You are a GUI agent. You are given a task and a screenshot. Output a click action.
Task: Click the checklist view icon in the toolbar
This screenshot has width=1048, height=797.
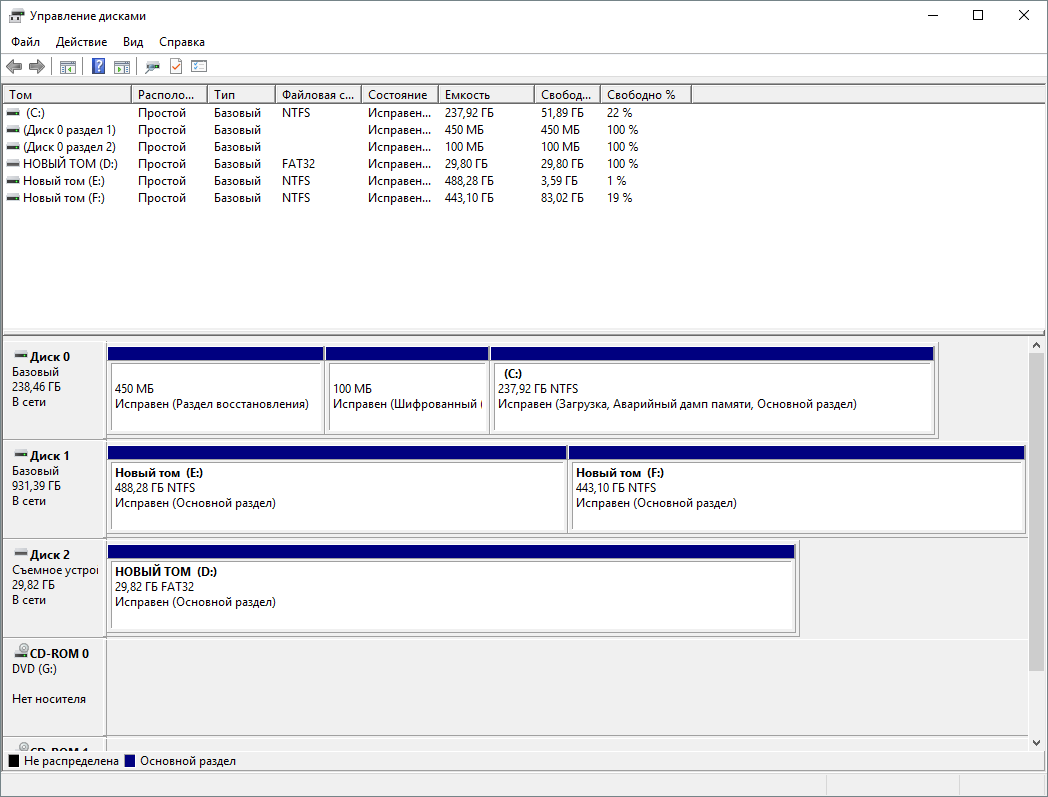pyautogui.click(x=199, y=67)
